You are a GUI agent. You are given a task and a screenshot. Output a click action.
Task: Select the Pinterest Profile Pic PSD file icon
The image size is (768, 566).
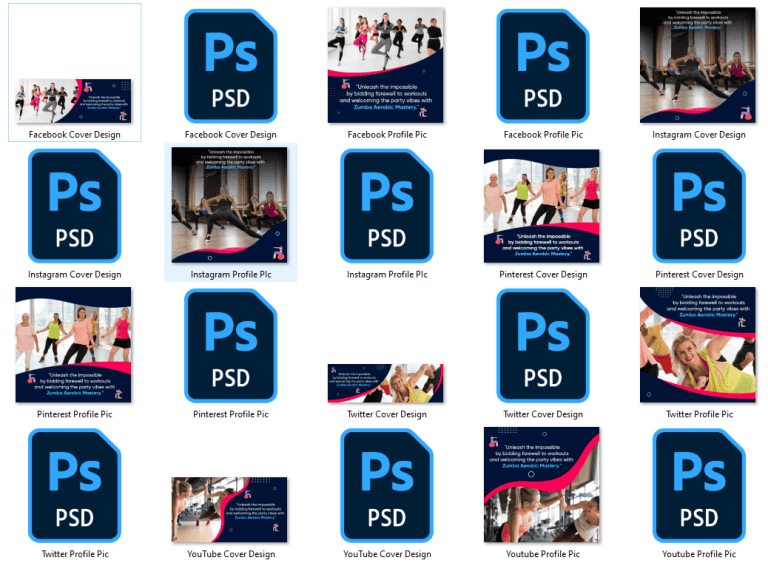[230, 345]
